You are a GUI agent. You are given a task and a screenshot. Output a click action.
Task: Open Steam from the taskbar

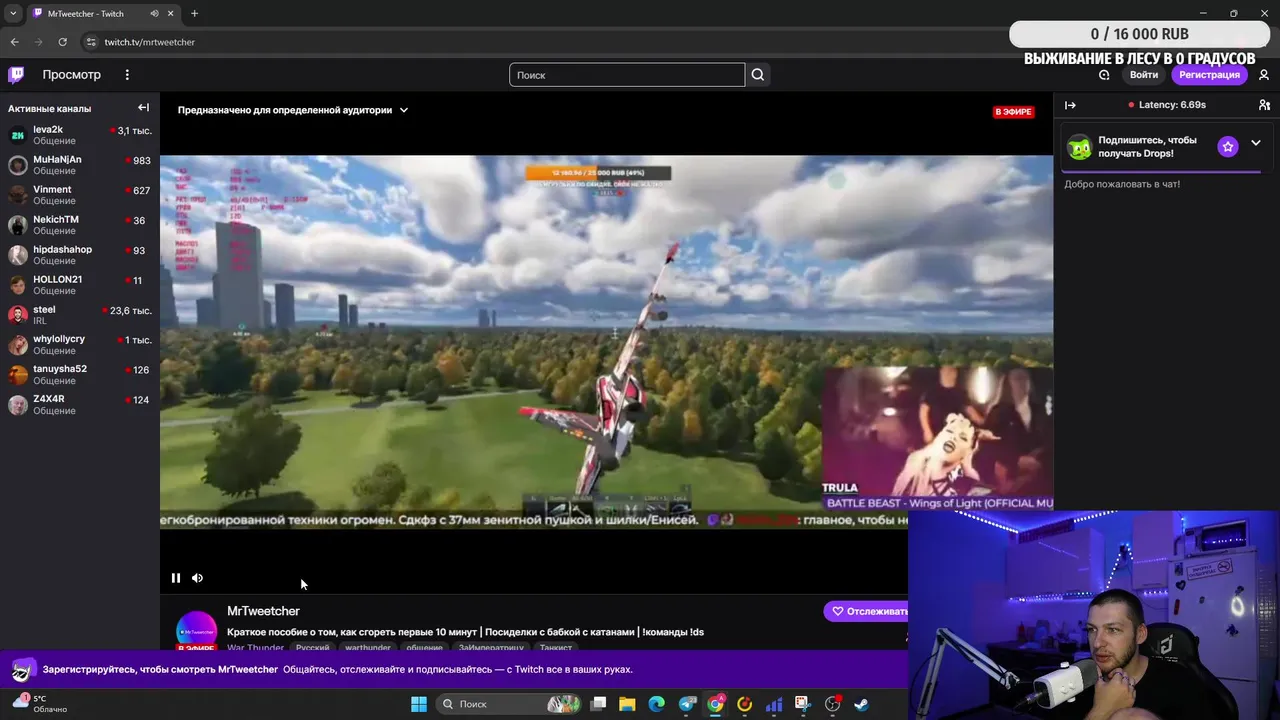(x=861, y=704)
